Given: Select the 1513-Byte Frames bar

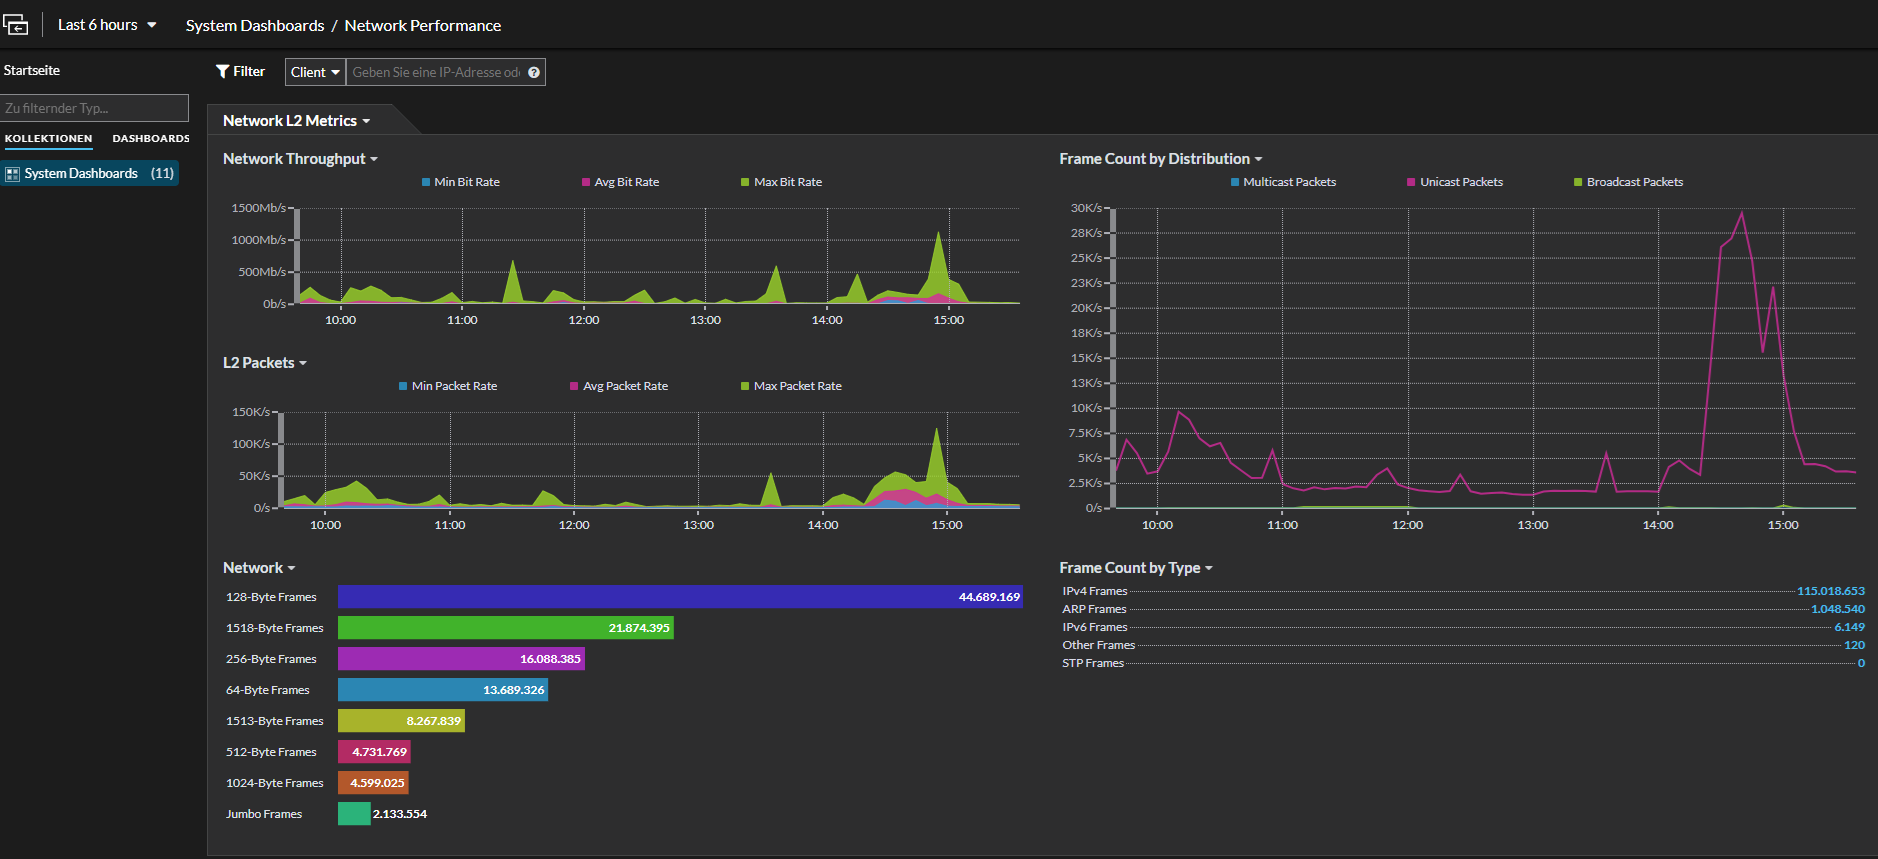Looking at the screenshot, I should click(401, 721).
